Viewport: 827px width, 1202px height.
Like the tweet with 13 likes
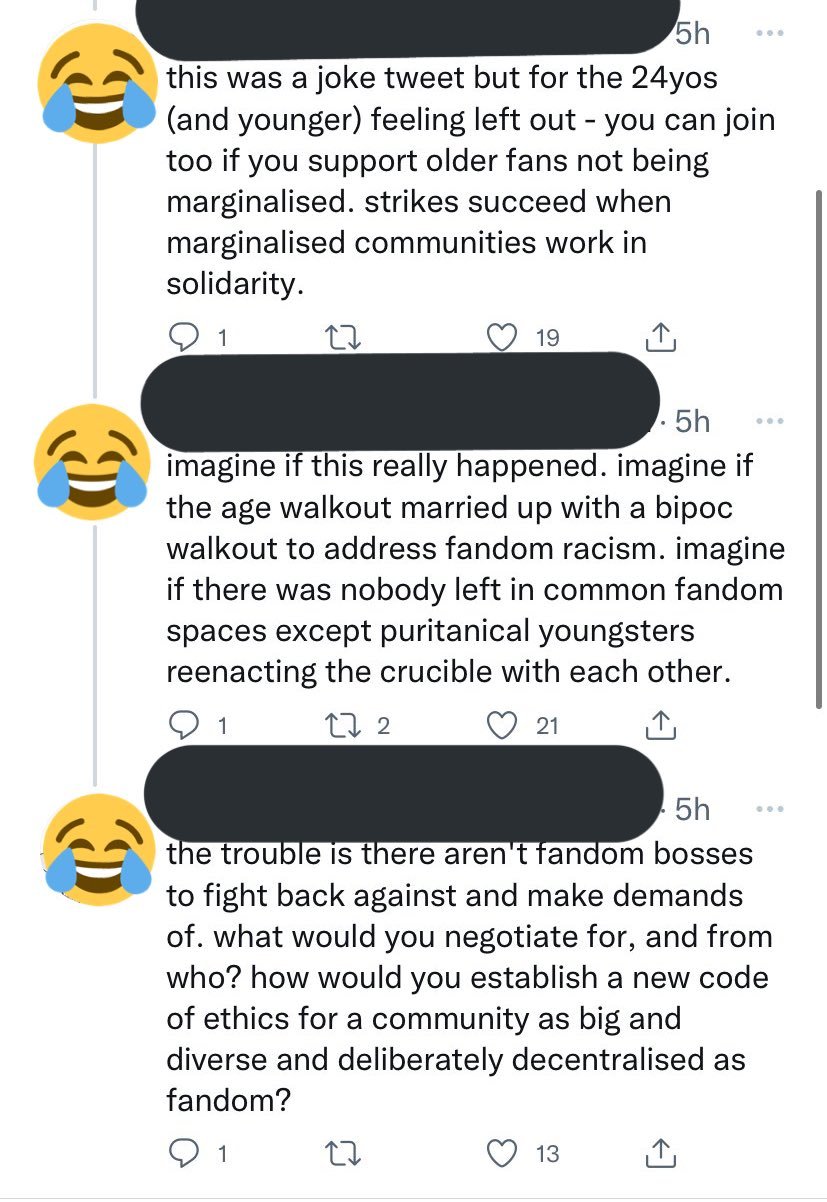click(x=505, y=1154)
